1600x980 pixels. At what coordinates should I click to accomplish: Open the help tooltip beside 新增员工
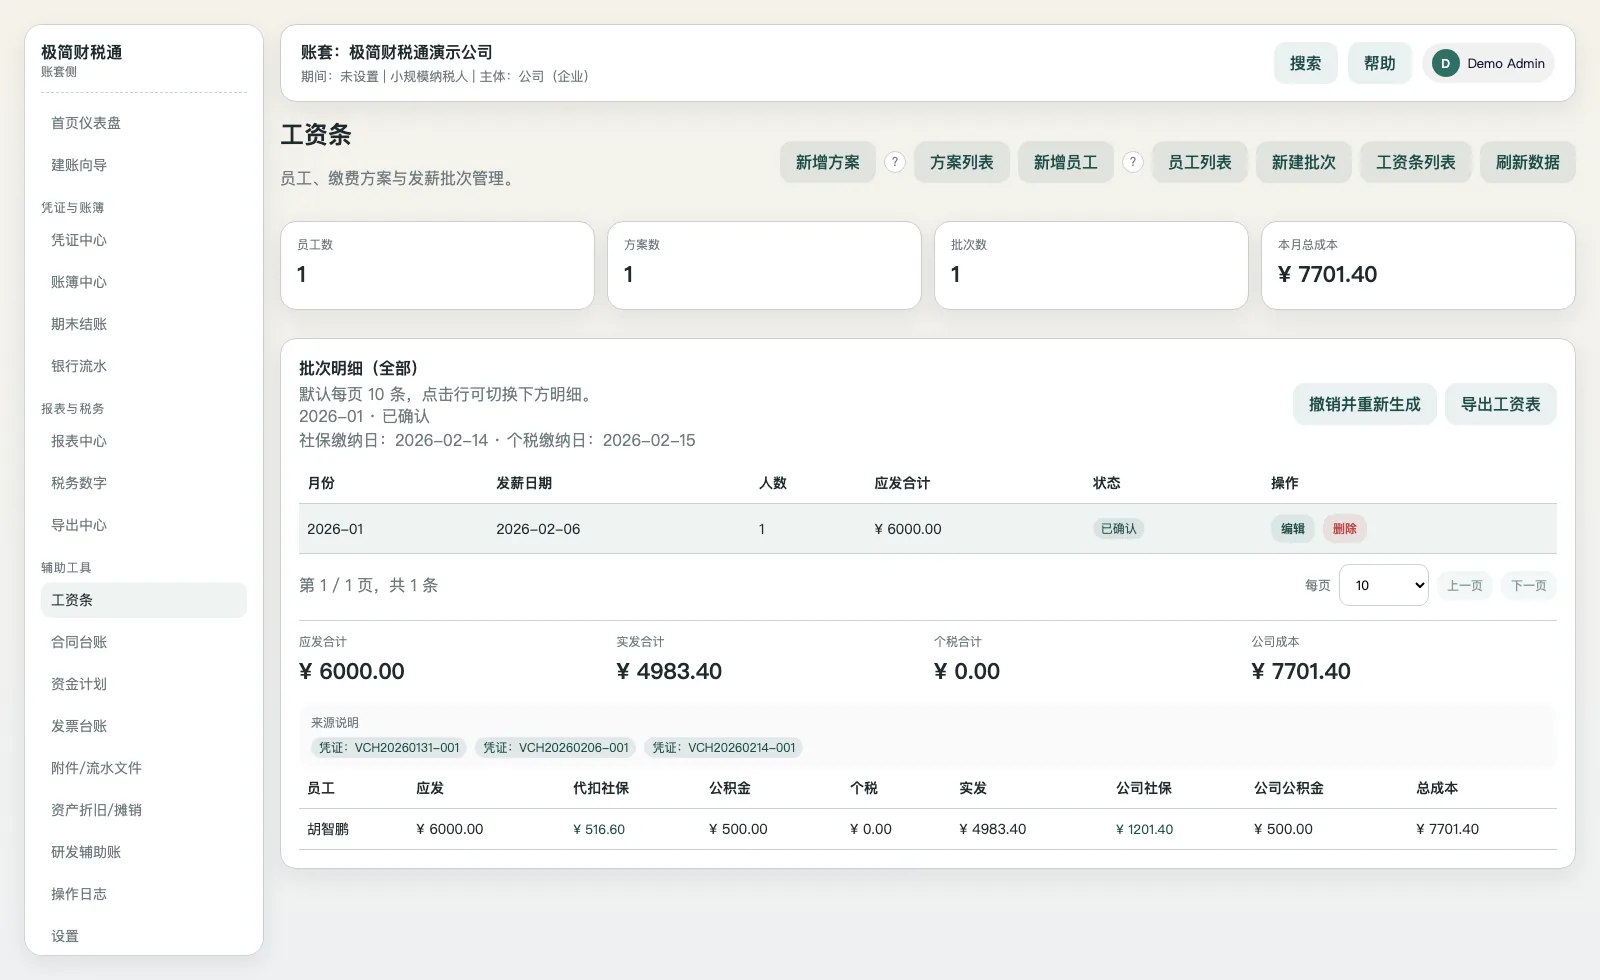pos(1132,161)
